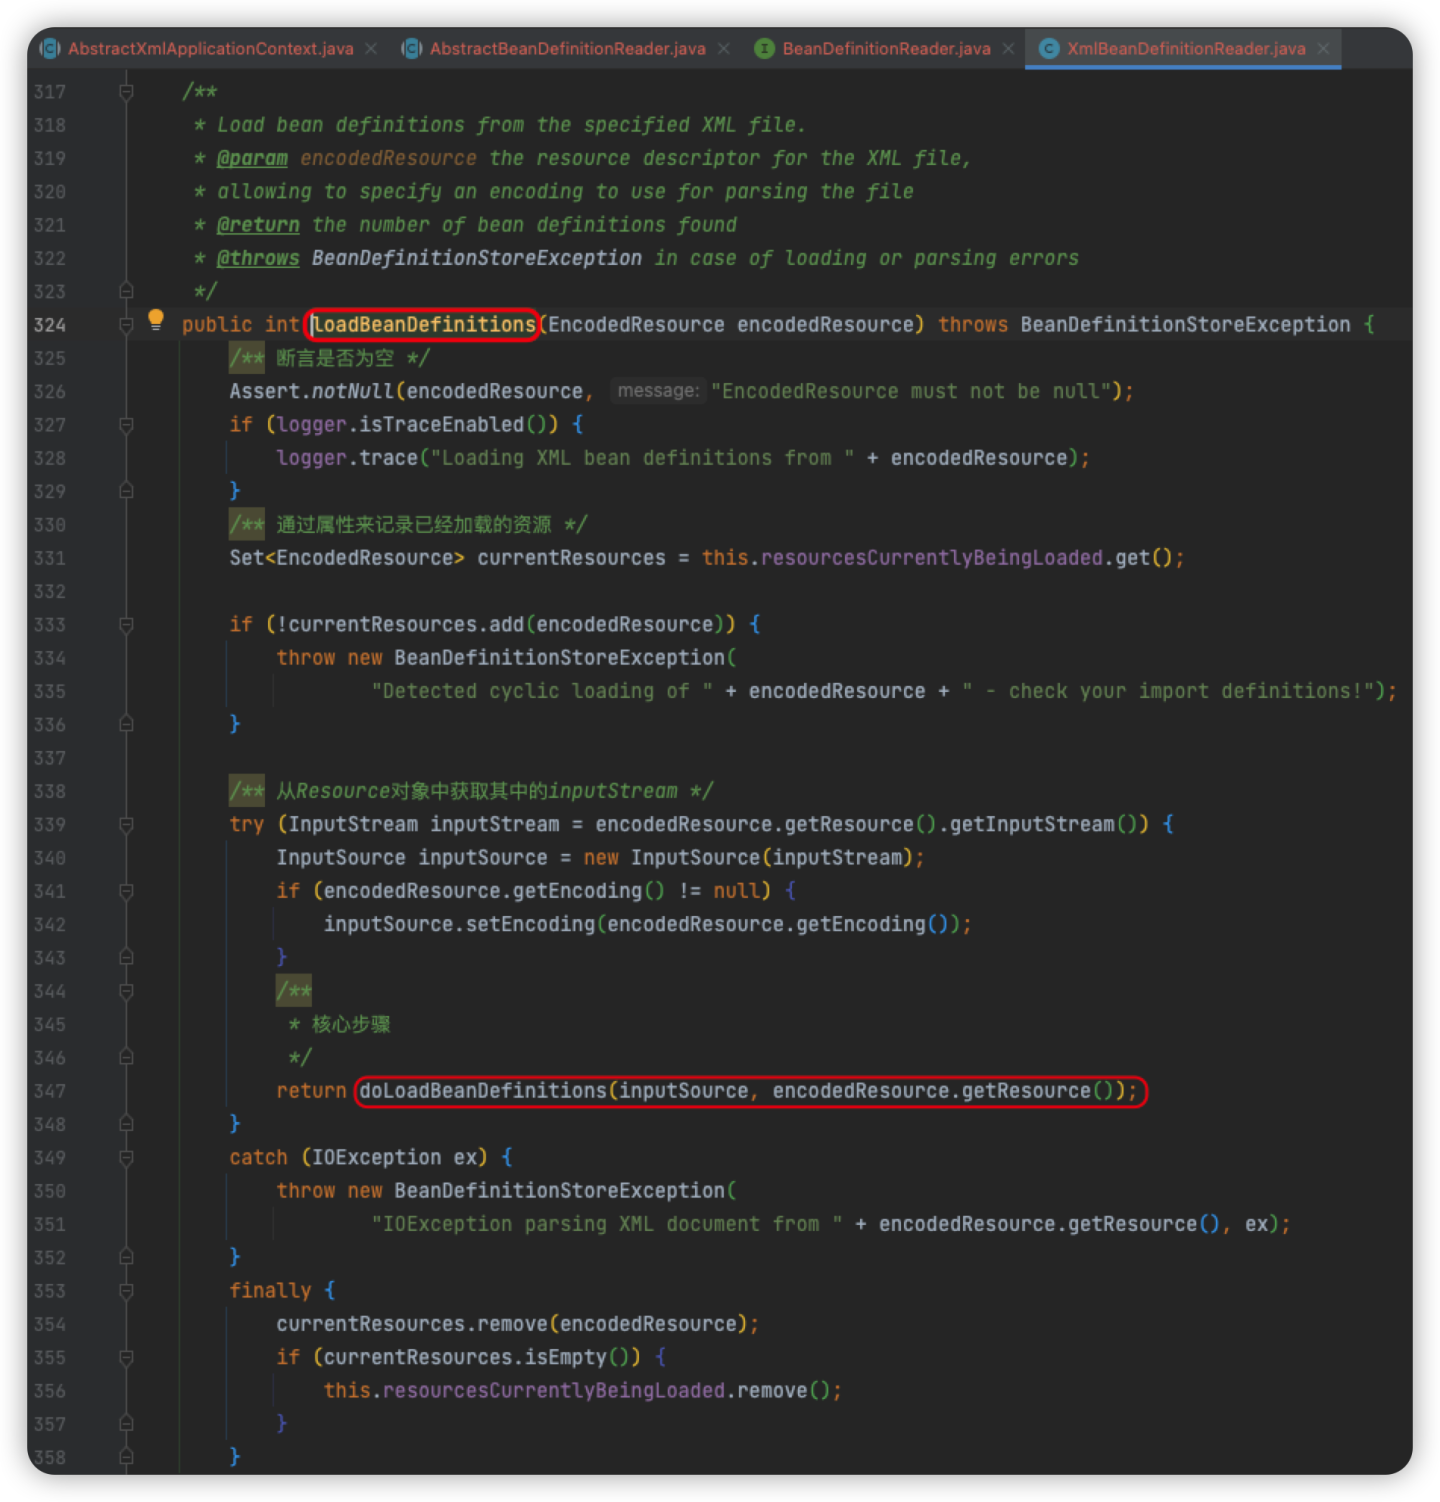Click line number 347 in the gutter
The width and height of the screenshot is (1440, 1502).
tap(50, 1091)
